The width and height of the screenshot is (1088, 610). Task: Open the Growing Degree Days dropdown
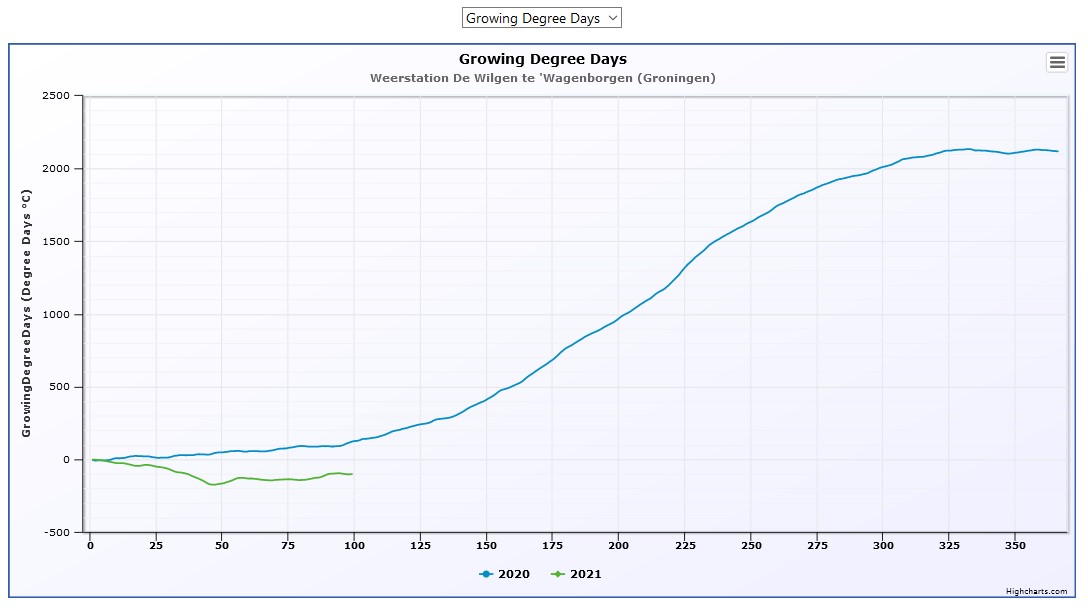coord(541,18)
